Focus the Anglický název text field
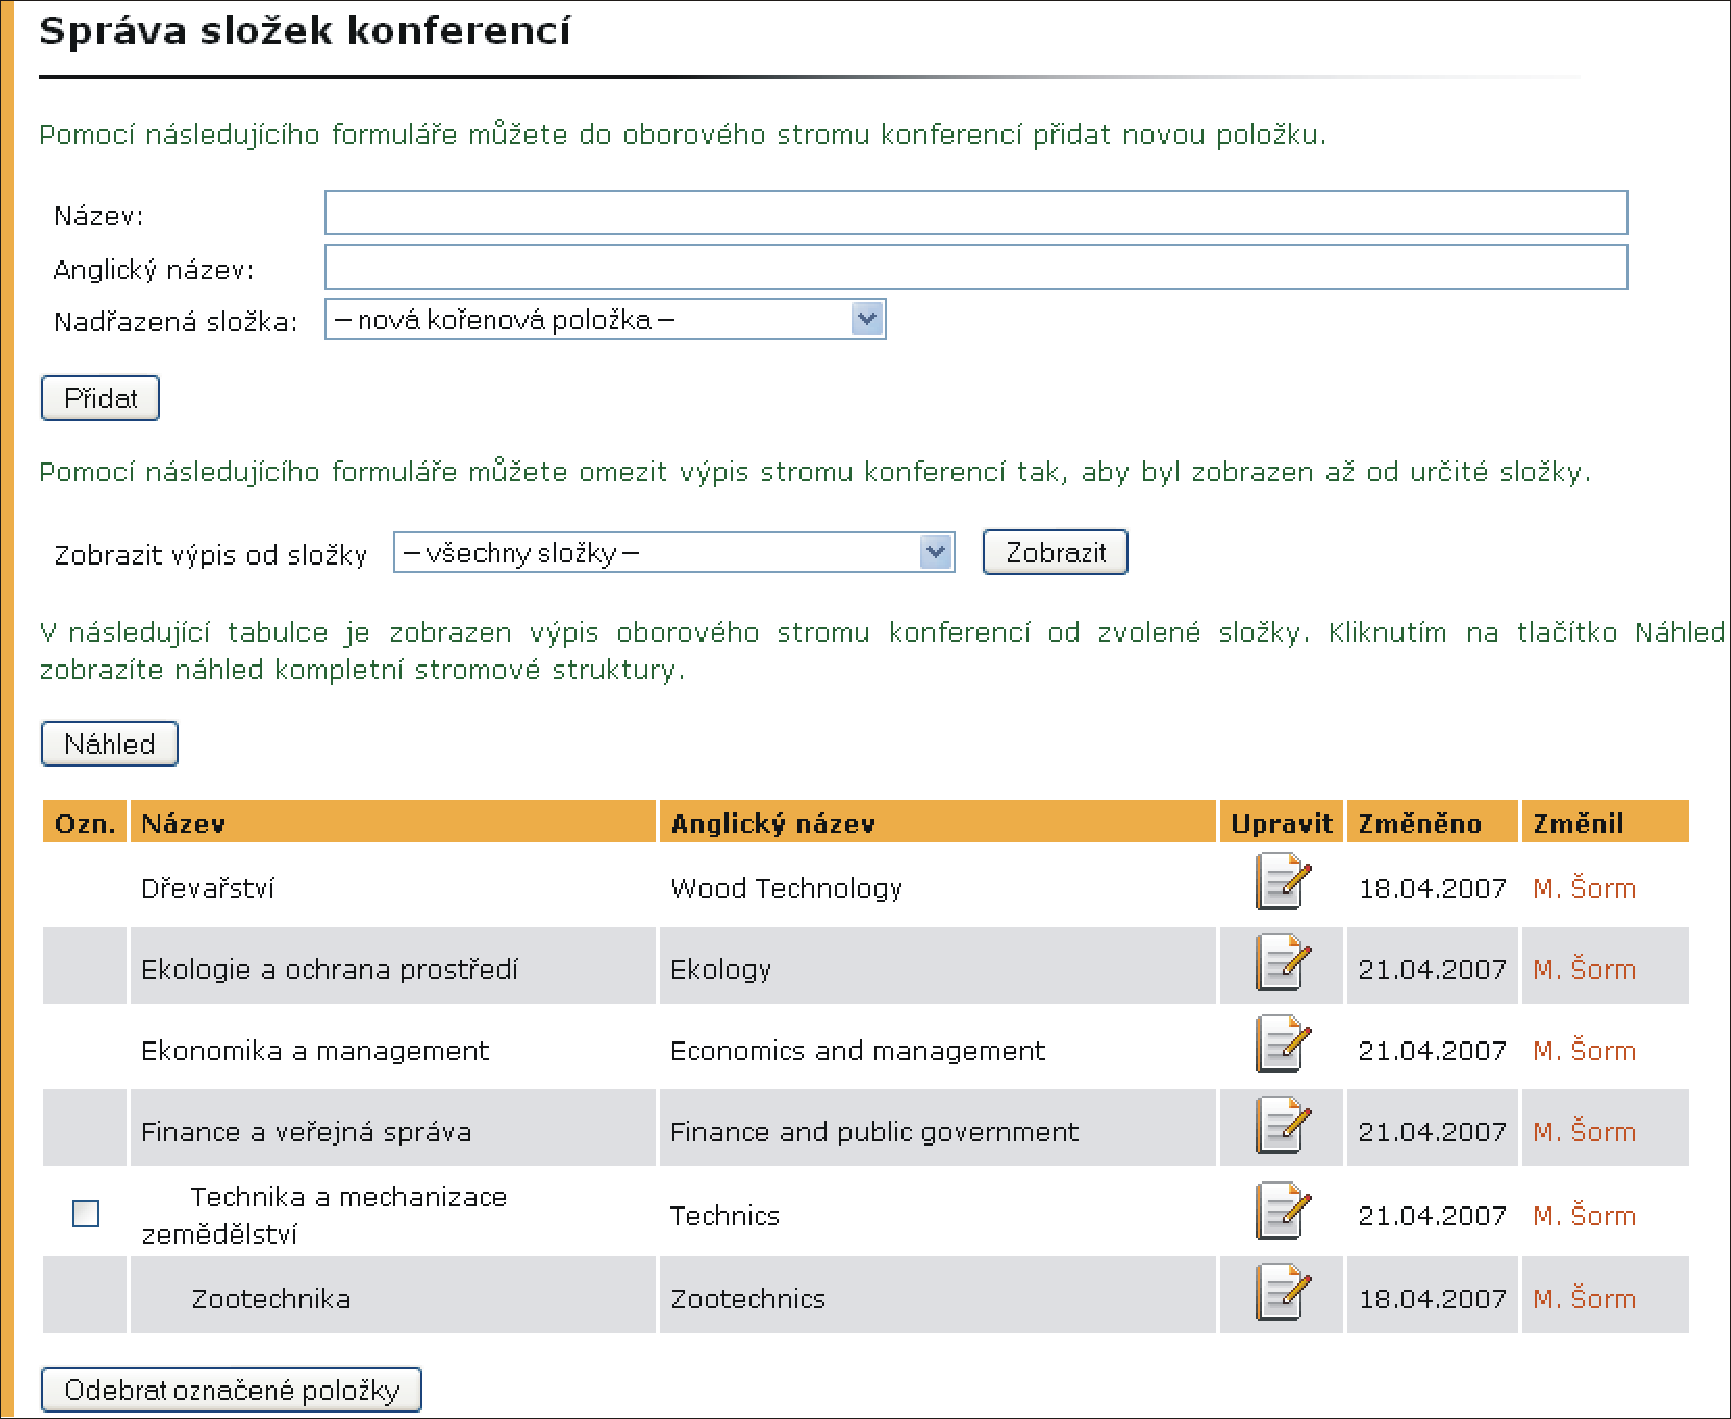 tap(976, 267)
